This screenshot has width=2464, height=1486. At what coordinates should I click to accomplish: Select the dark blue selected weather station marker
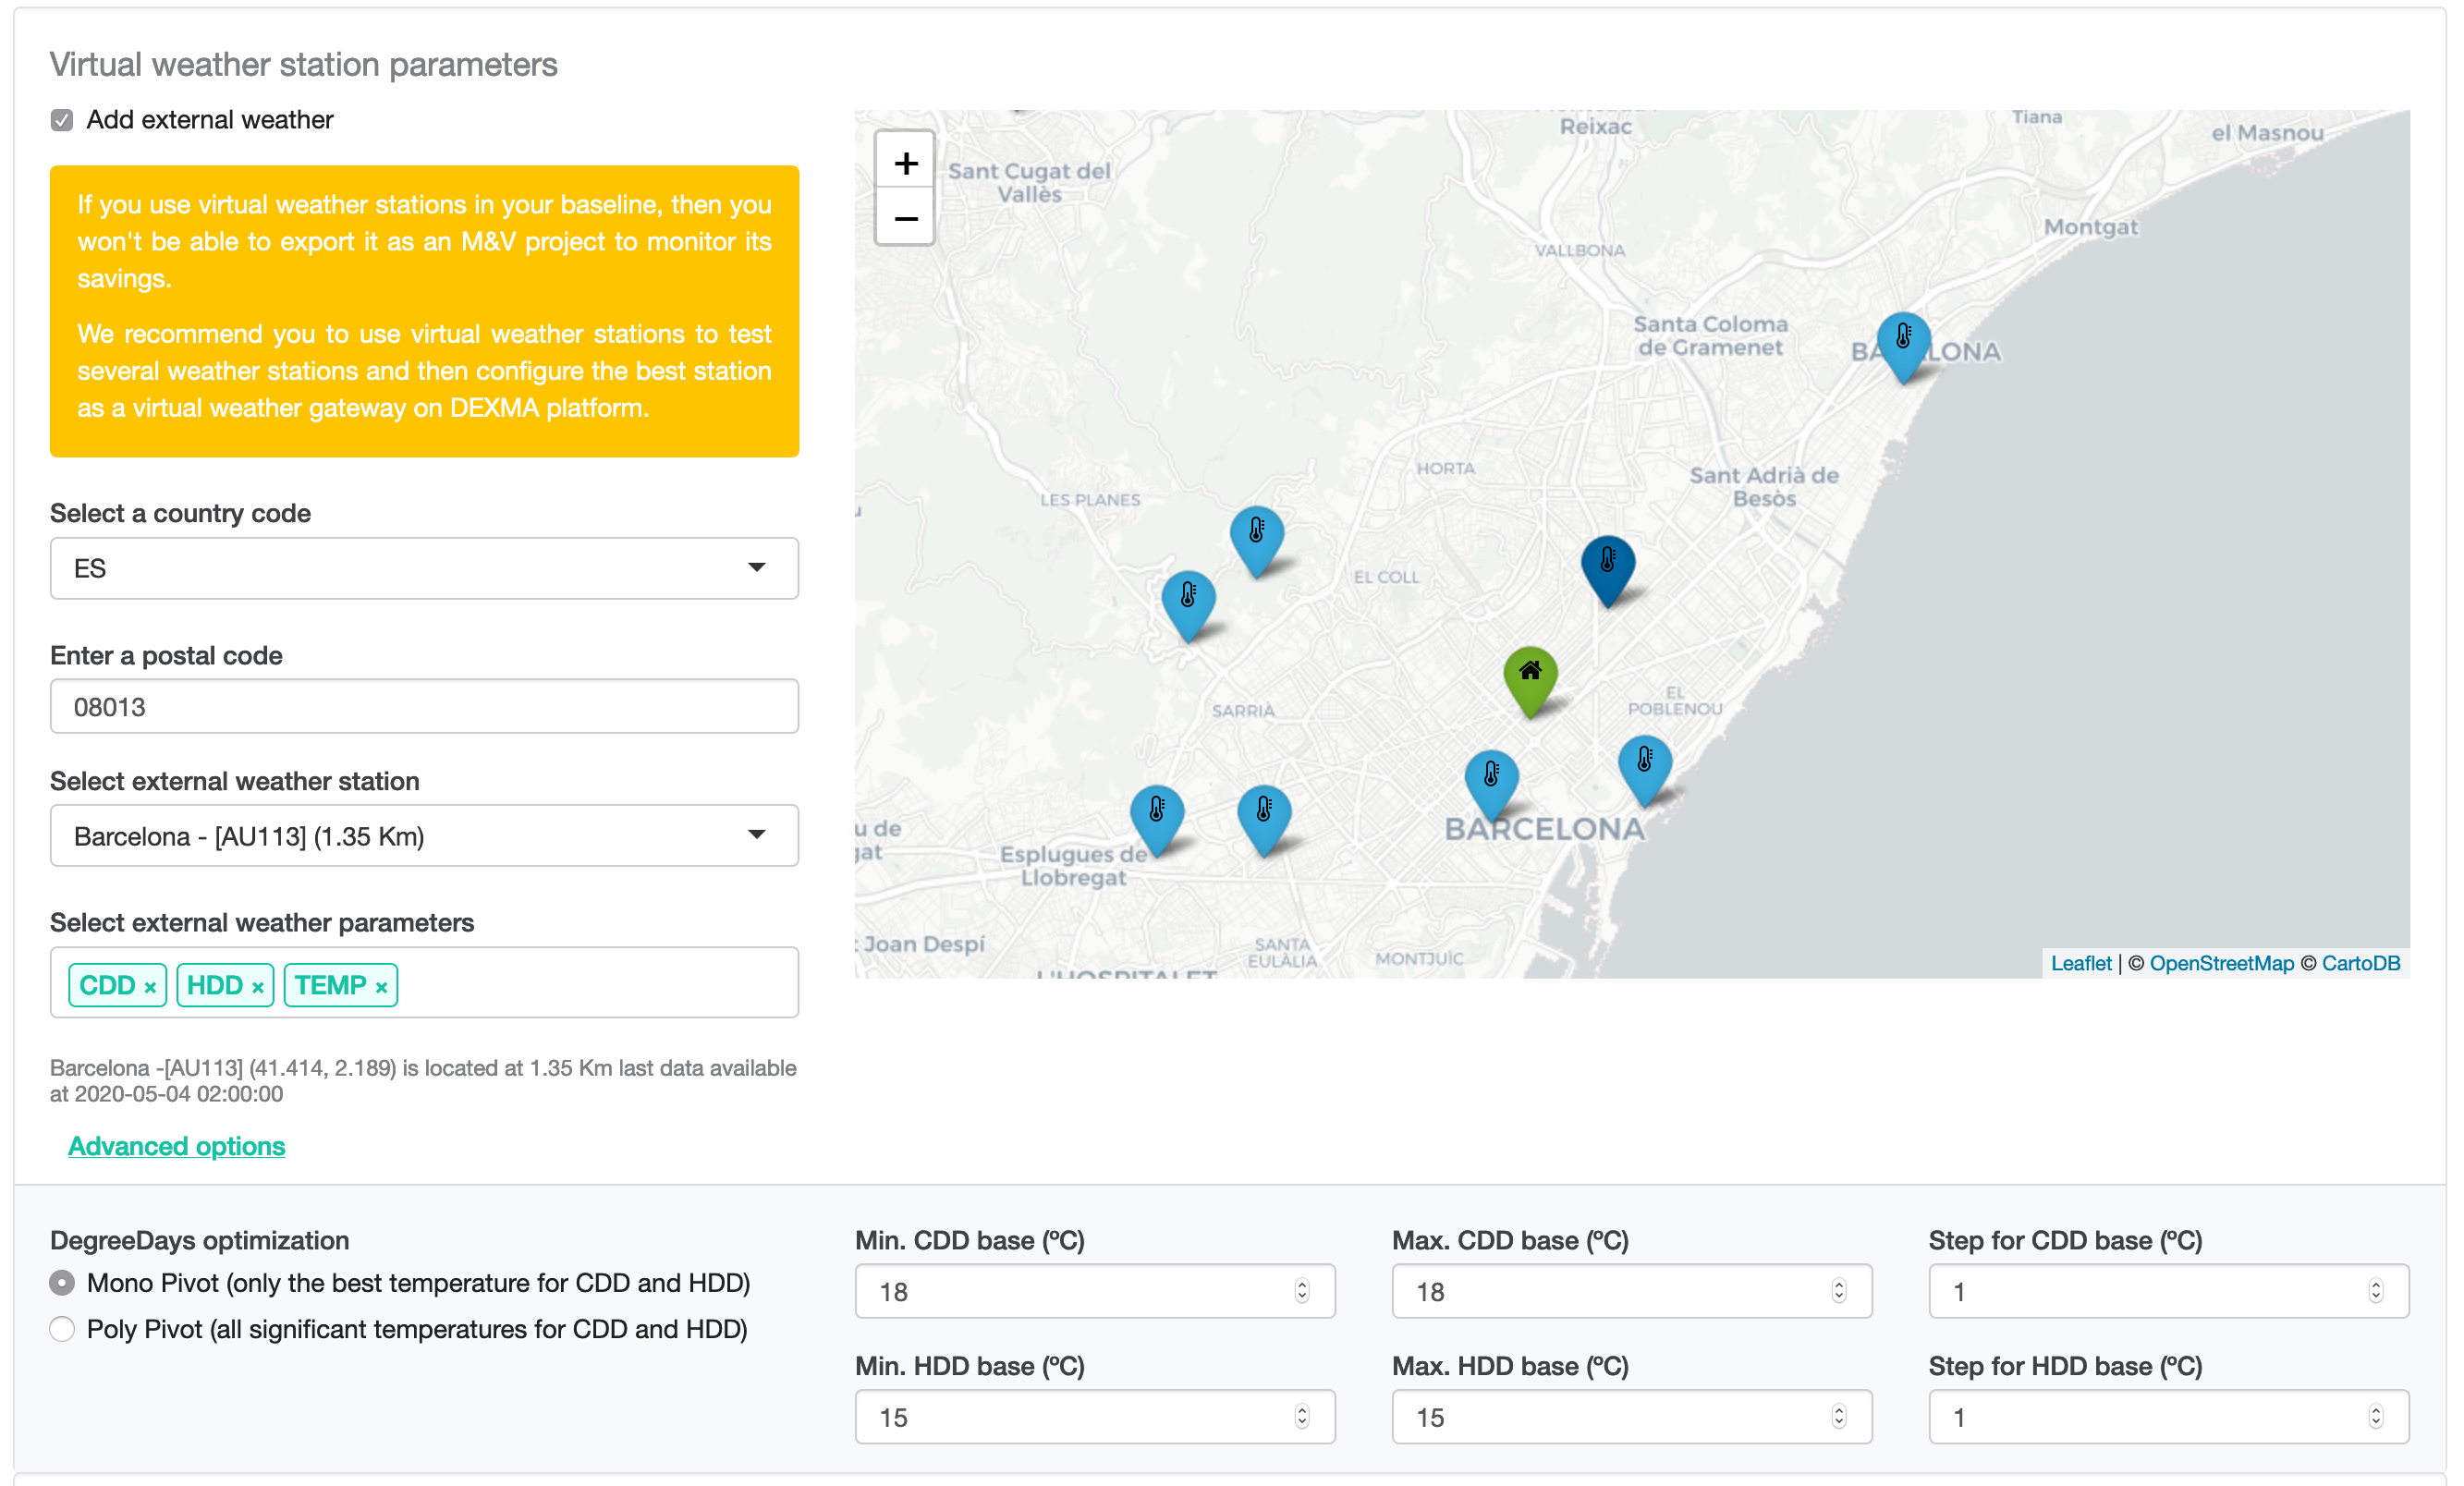1607,571
